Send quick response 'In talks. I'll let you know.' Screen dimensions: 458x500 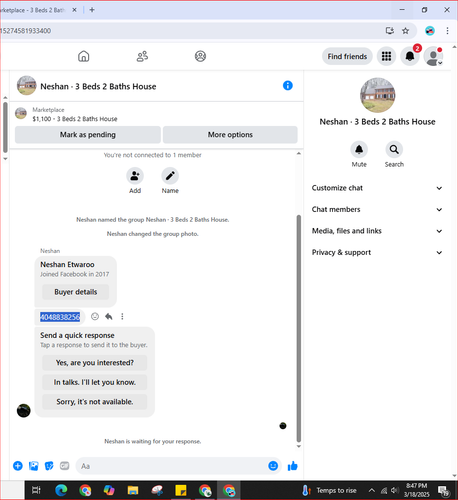pyautogui.click(x=95, y=382)
